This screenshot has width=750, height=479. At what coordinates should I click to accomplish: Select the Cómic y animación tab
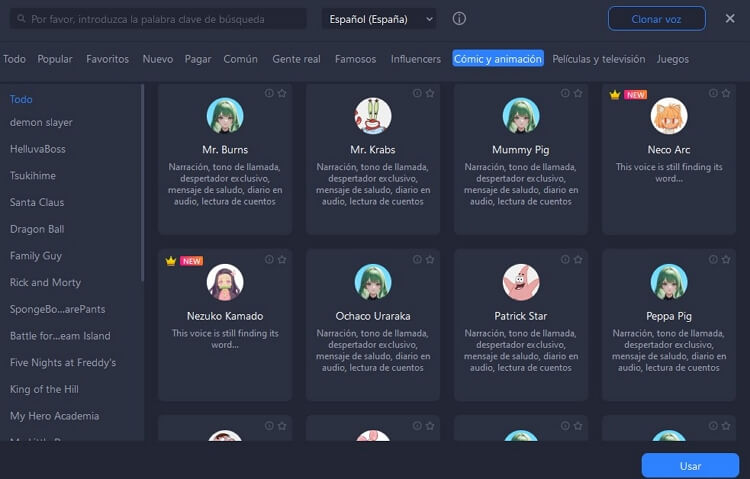[498, 58]
